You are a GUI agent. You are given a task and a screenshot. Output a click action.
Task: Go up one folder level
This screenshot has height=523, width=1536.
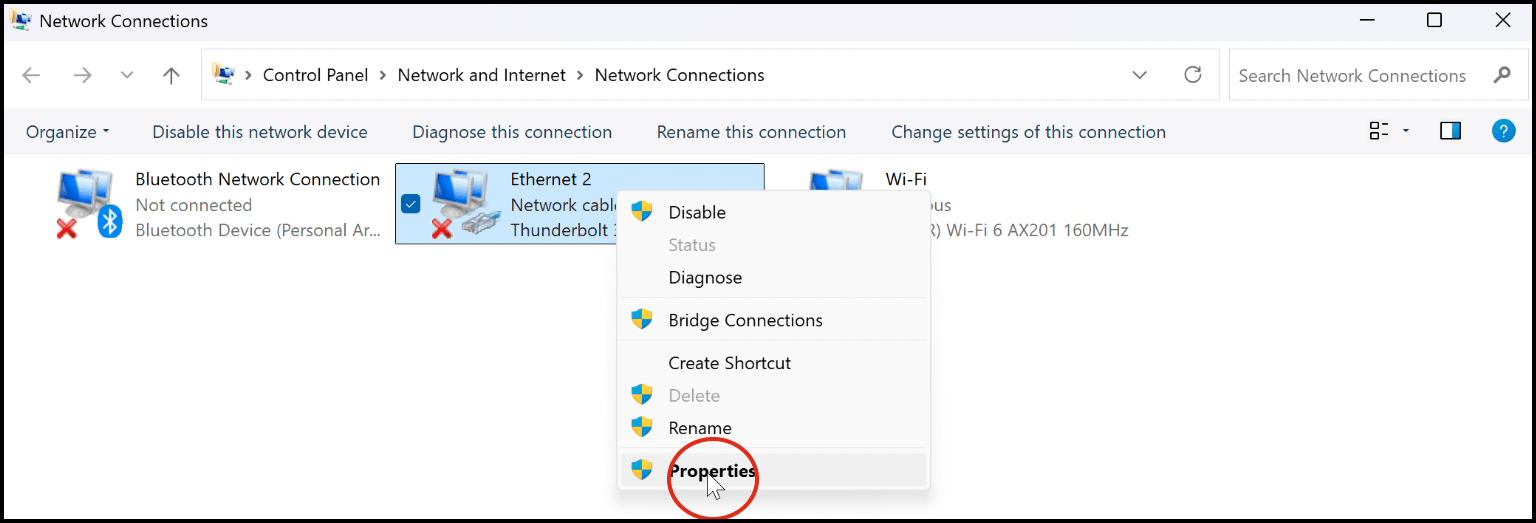point(172,75)
